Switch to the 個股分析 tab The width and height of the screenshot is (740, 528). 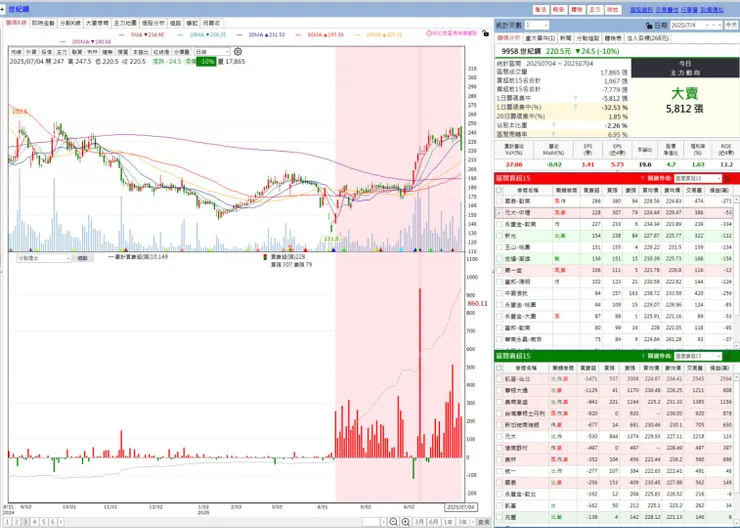(x=153, y=23)
